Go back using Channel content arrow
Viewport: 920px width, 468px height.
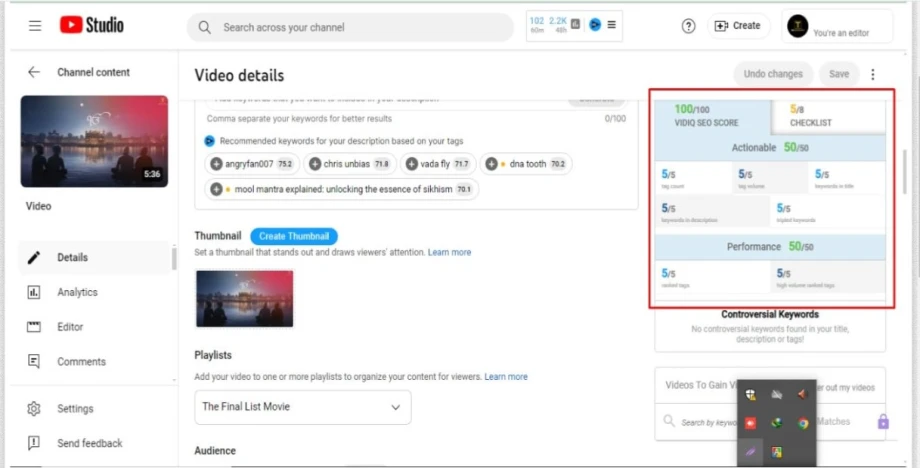point(34,72)
